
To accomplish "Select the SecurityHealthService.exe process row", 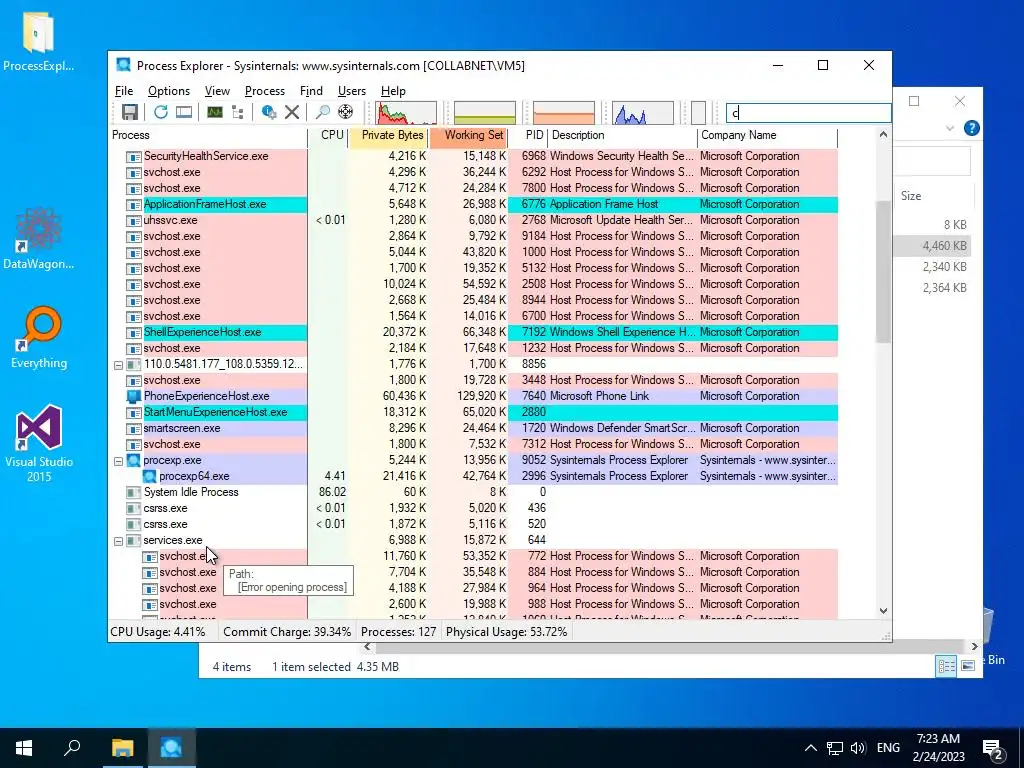I will coord(473,156).
